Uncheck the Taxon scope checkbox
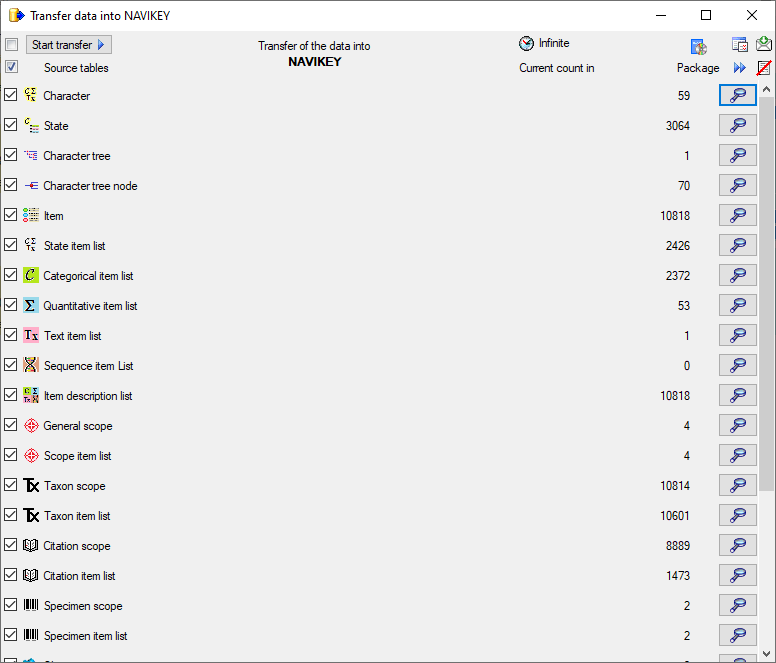This screenshot has width=776, height=663. coord(10,485)
